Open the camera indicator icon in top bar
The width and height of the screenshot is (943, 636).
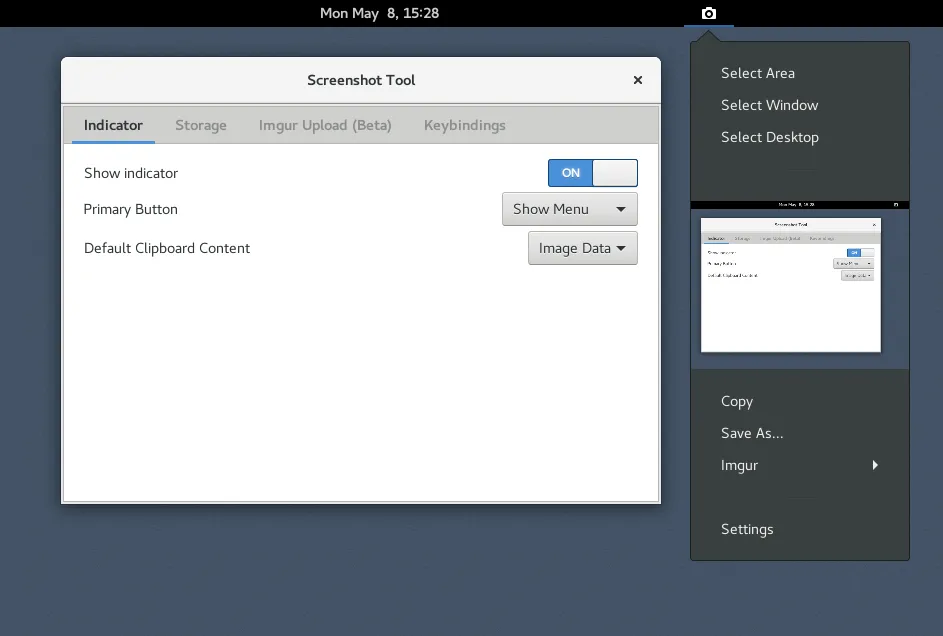(x=708, y=13)
